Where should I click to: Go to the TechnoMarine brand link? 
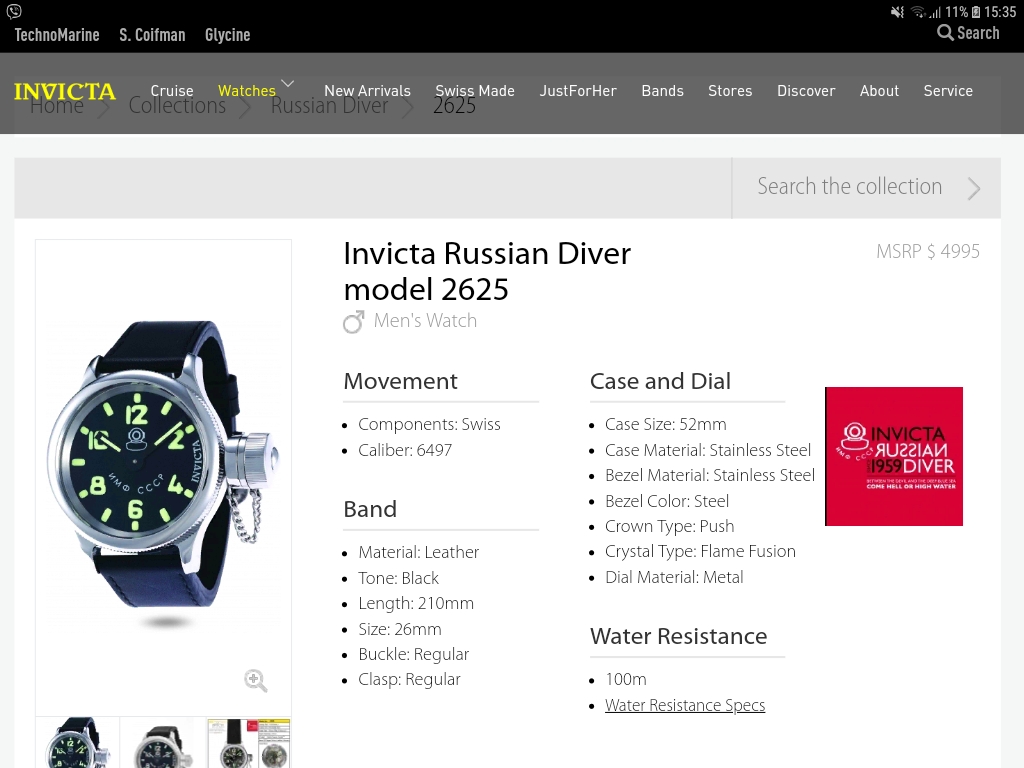tap(57, 35)
